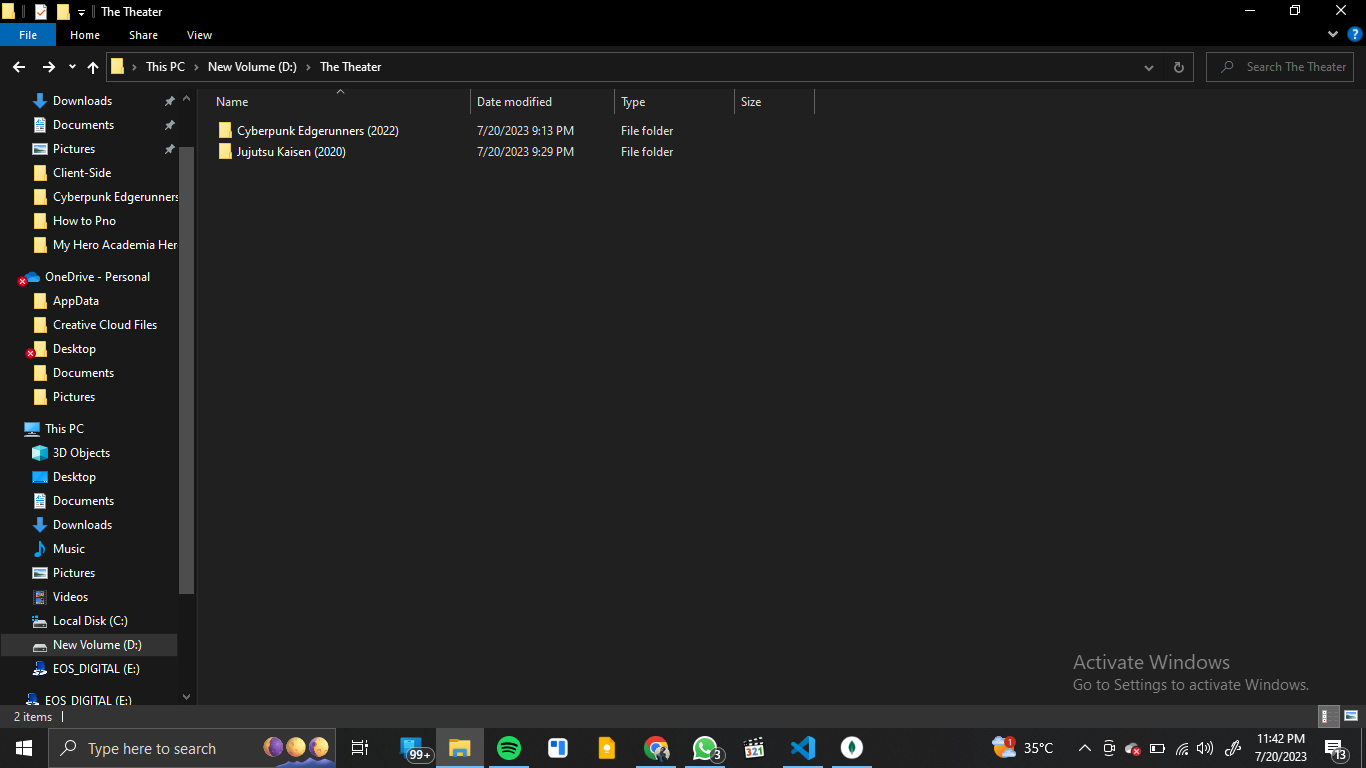
Task: Switch to Details view layout
Action: click(1328, 716)
